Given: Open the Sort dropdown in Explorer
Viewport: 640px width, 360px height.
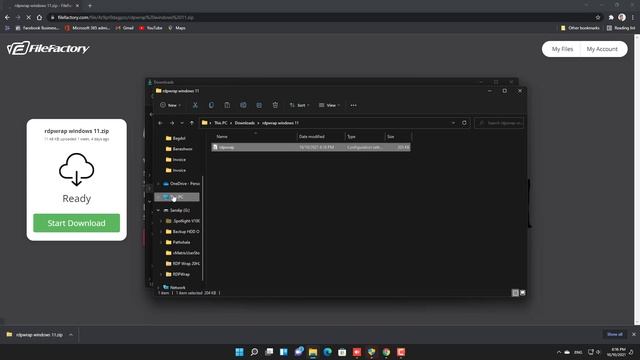Looking at the screenshot, I should point(299,105).
